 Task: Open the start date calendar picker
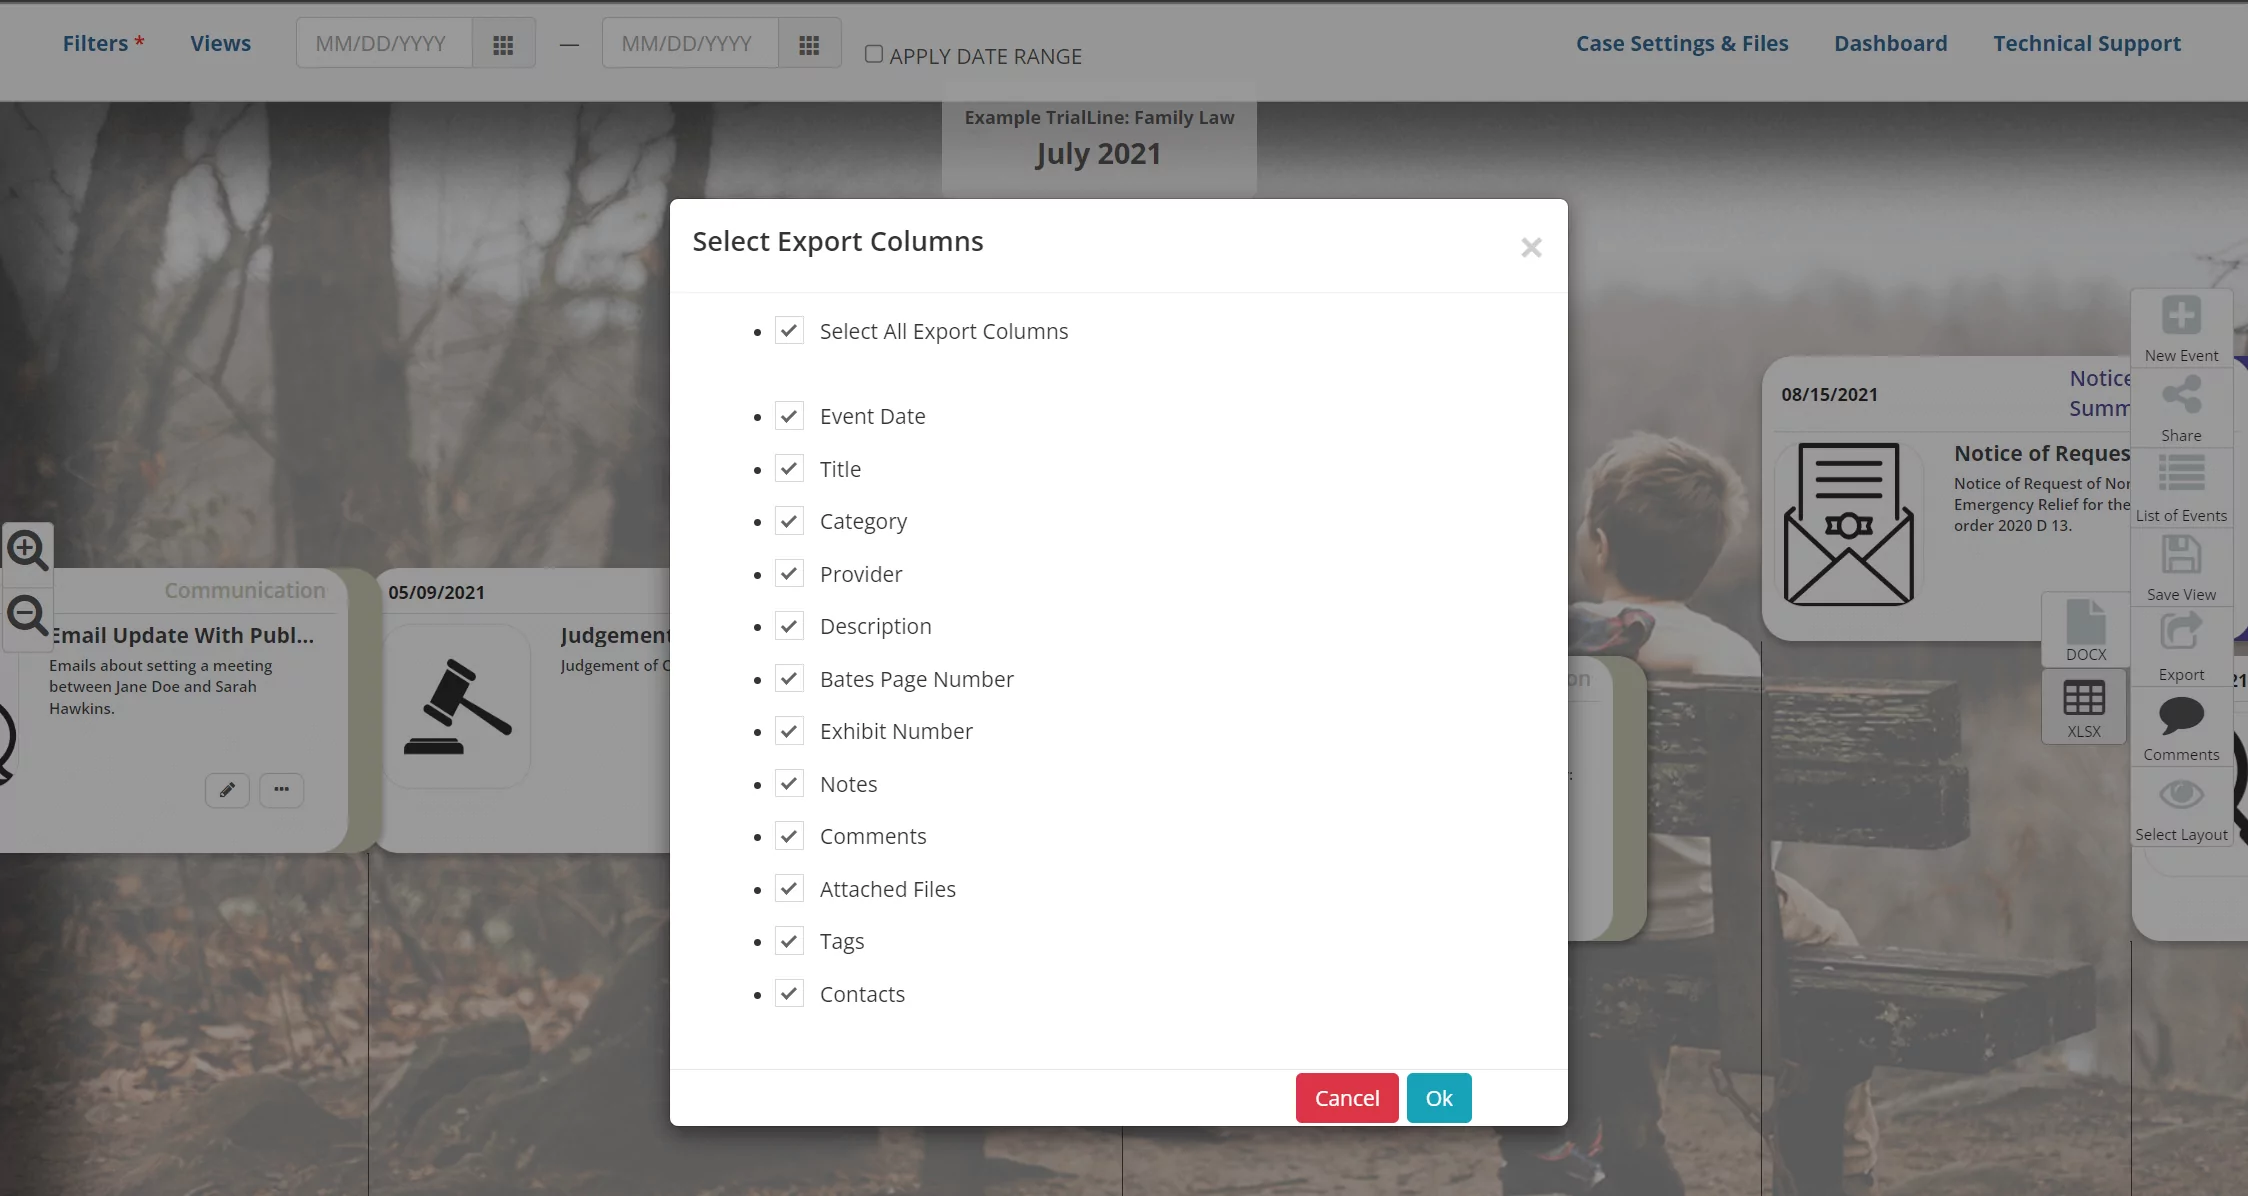[503, 42]
